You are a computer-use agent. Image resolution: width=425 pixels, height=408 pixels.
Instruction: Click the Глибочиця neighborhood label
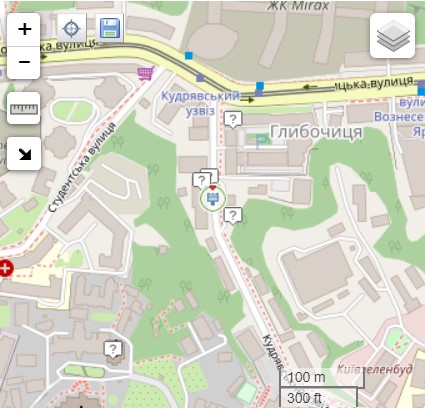click(x=316, y=132)
